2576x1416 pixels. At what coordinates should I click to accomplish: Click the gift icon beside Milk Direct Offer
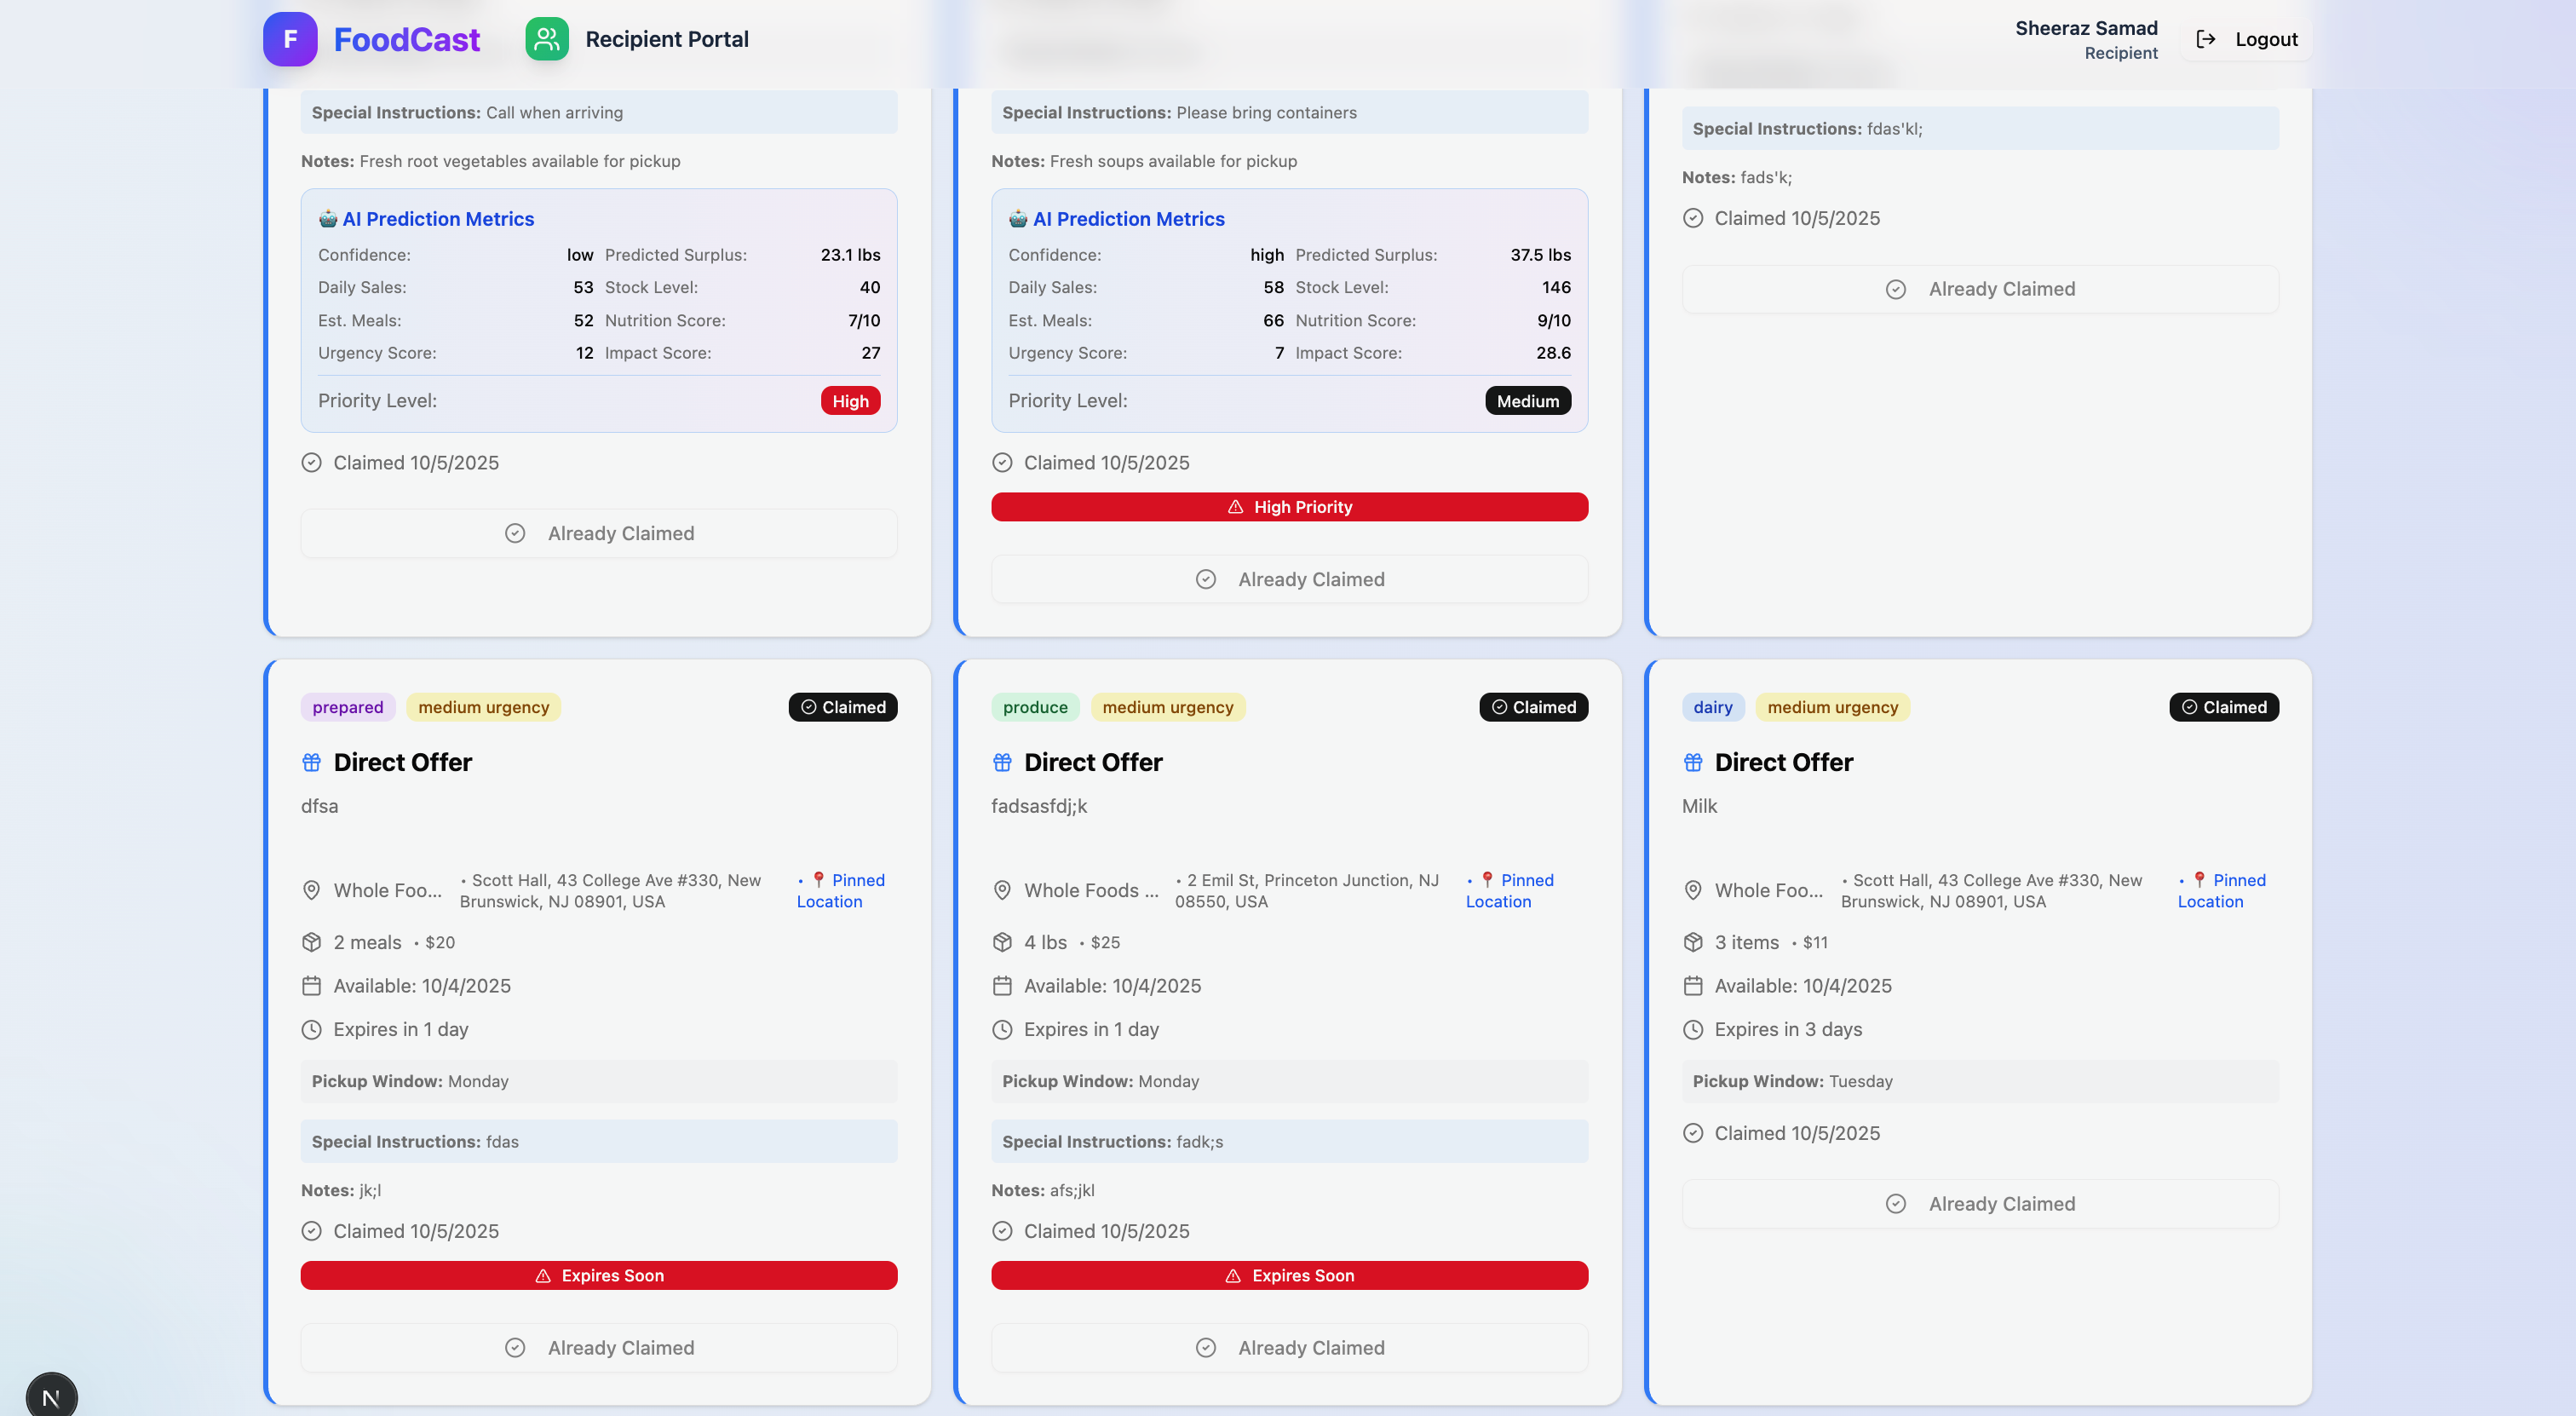coord(1692,762)
